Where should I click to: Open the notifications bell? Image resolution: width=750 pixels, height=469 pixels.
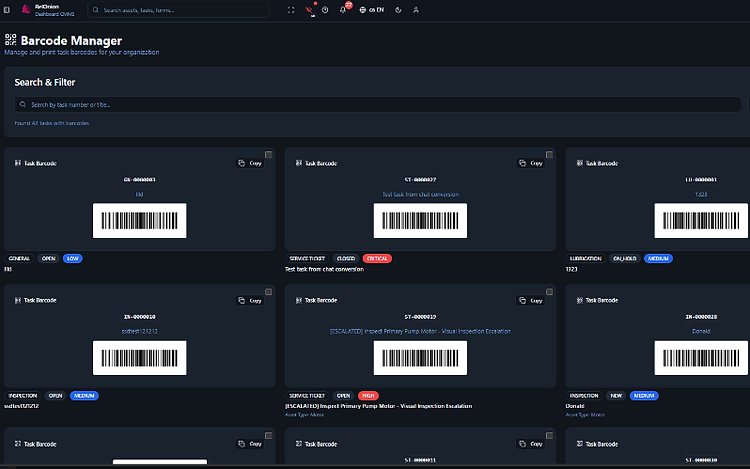(x=343, y=10)
